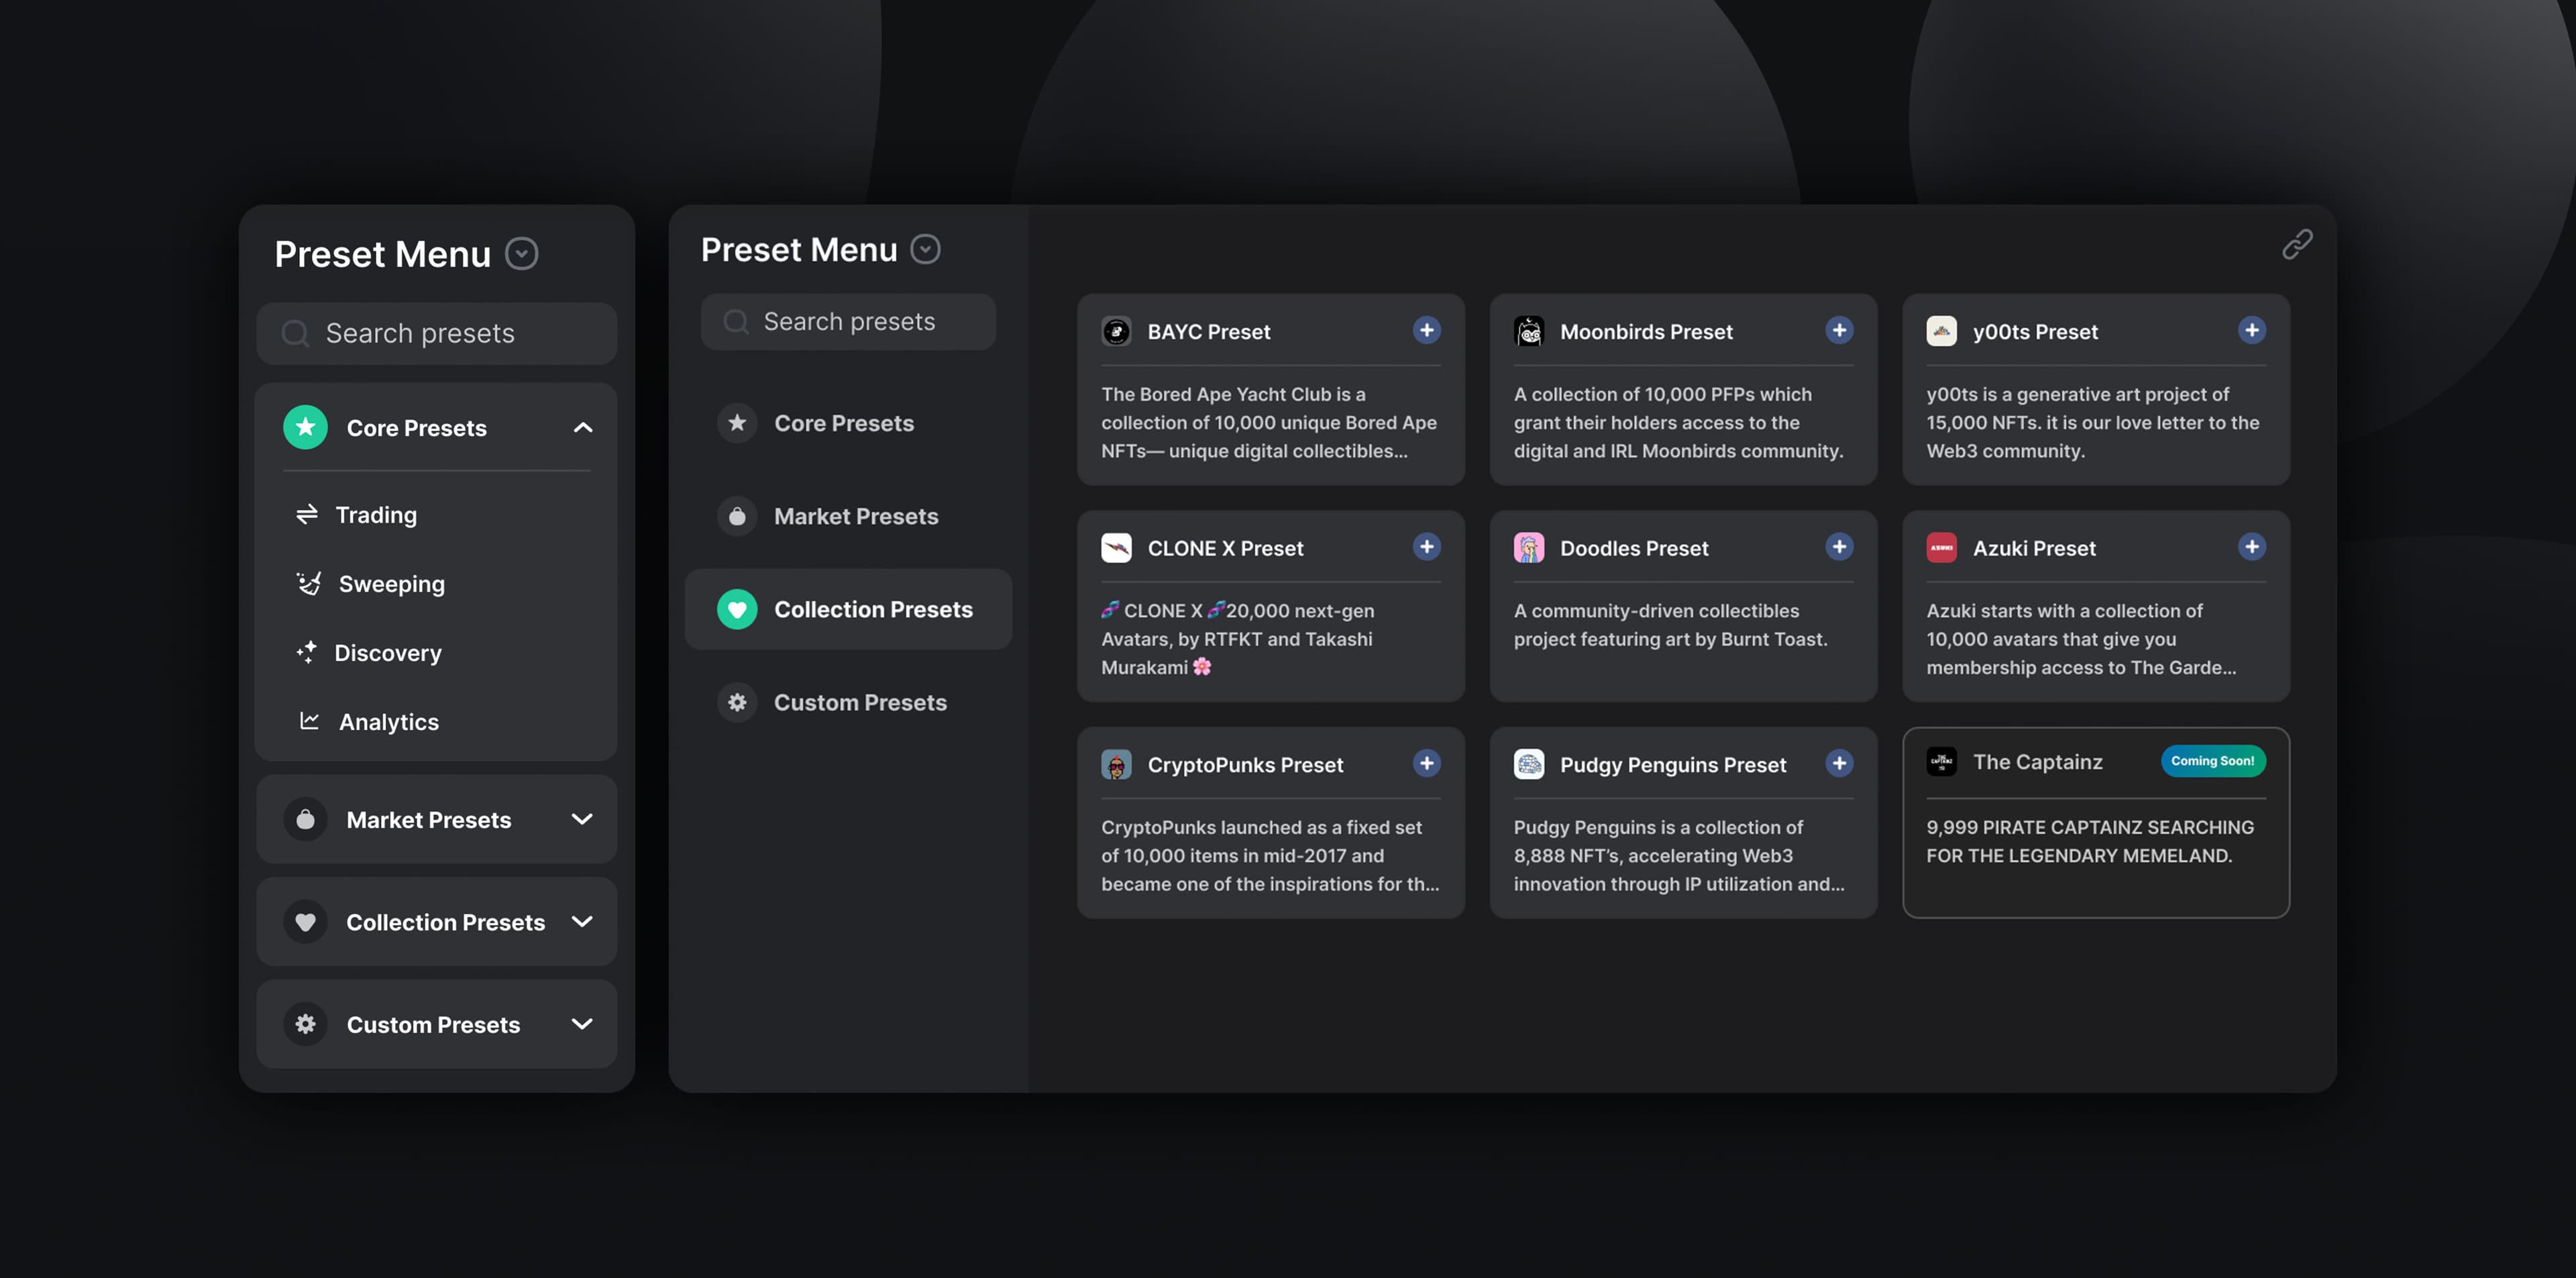The height and width of the screenshot is (1278, 2576).
Task: Add the y00ts Preset with plus icon
Action: 2252,330
